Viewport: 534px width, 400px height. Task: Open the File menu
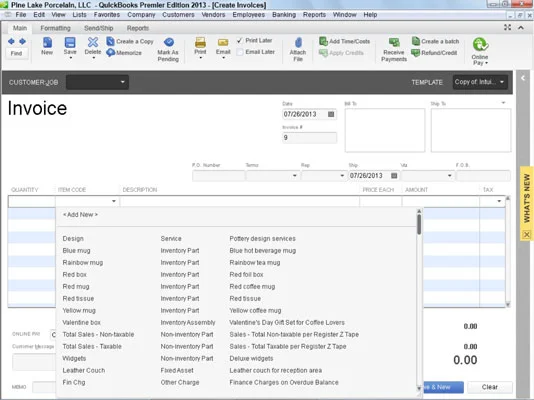[20, 15]
